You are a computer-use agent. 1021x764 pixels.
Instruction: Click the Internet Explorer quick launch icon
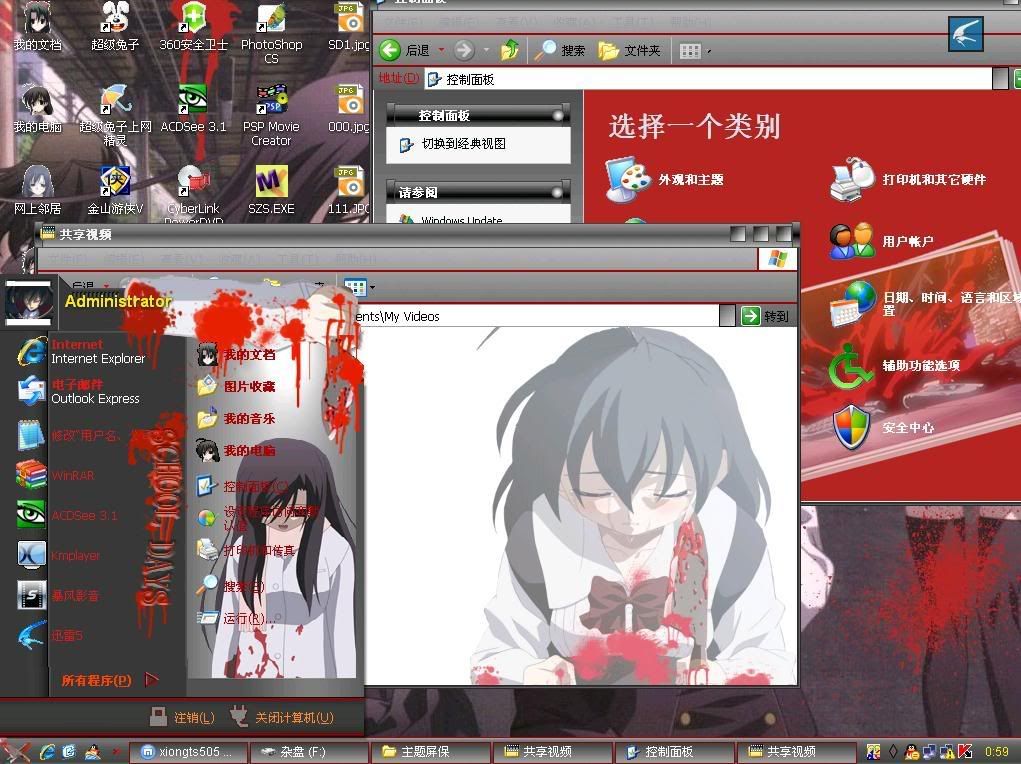click(47, 752)
